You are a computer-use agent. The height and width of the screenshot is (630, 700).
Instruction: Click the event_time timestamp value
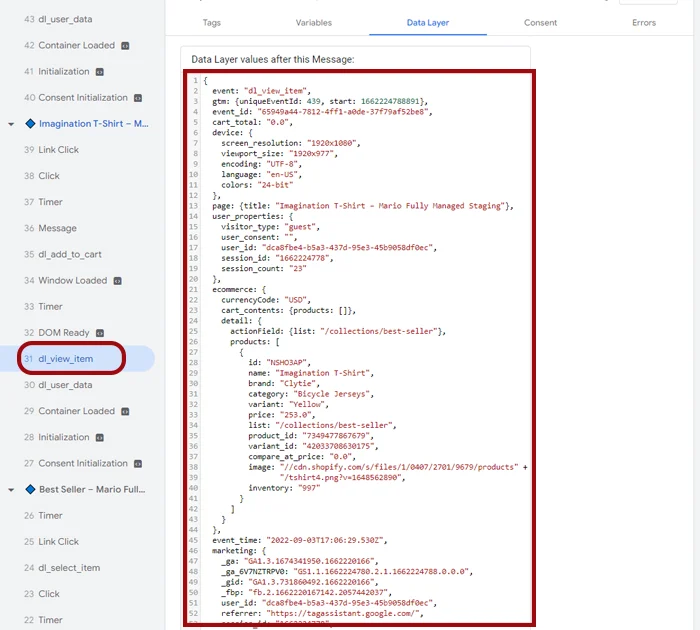pos(325,540)
